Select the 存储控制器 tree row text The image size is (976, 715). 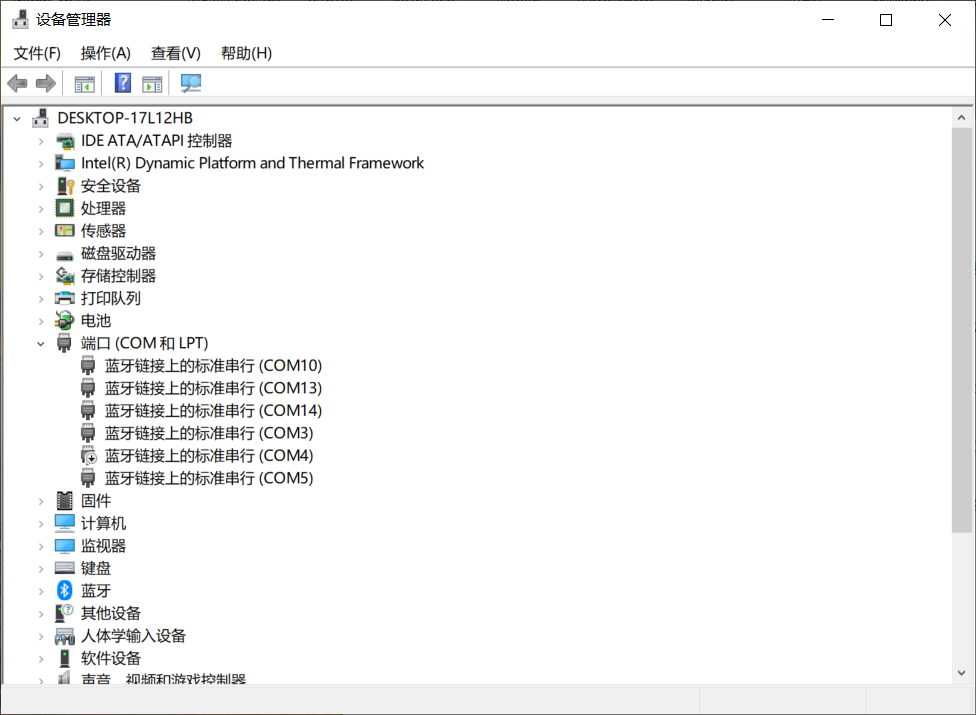[118, 276]
